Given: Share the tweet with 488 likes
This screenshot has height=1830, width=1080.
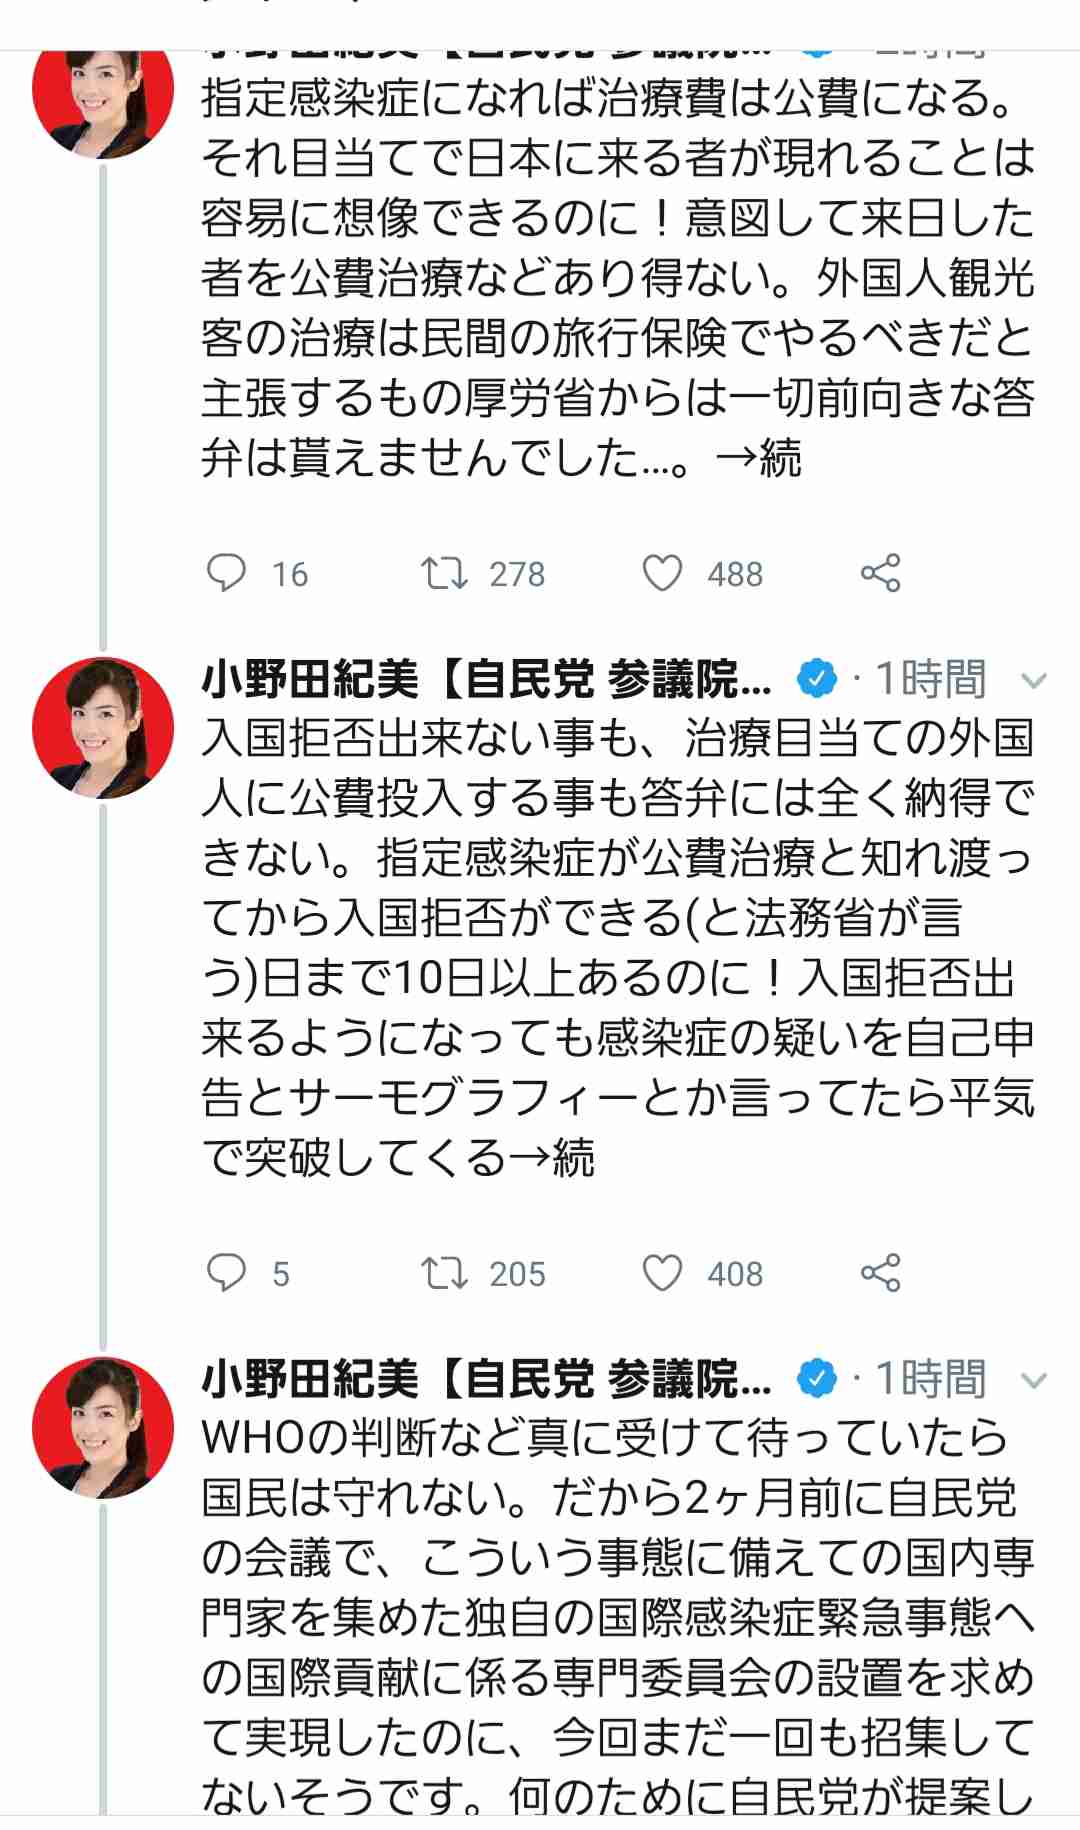Looking at the screenshot, I should [880, 573].
